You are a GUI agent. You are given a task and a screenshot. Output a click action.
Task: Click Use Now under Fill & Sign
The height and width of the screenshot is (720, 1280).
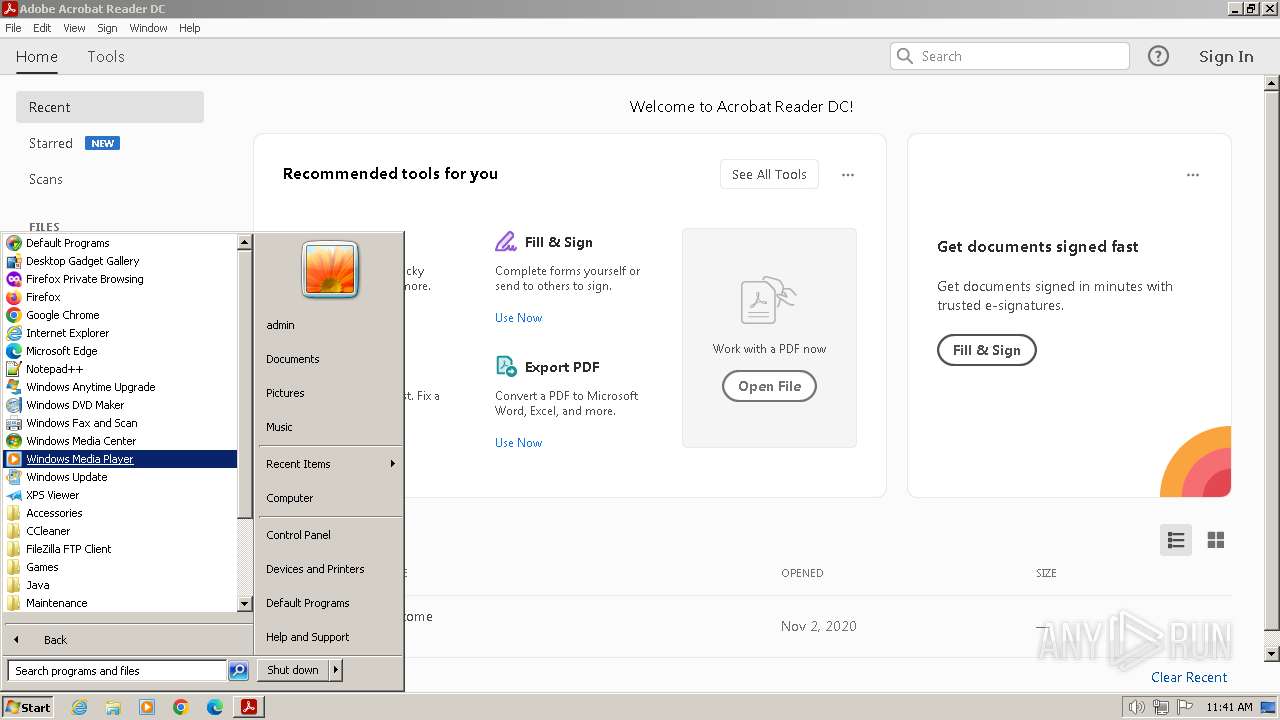(x=519, y=318)
